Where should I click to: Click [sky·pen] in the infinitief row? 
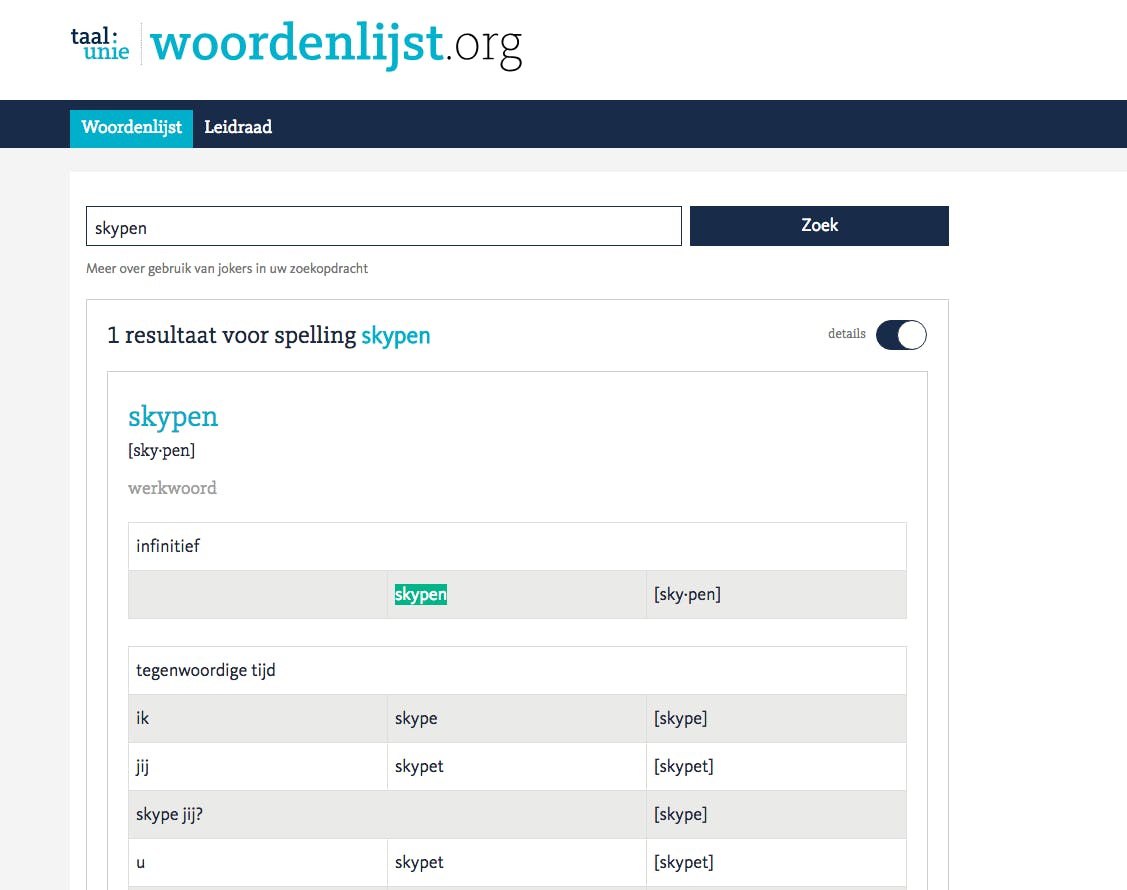tap(687, 595)
